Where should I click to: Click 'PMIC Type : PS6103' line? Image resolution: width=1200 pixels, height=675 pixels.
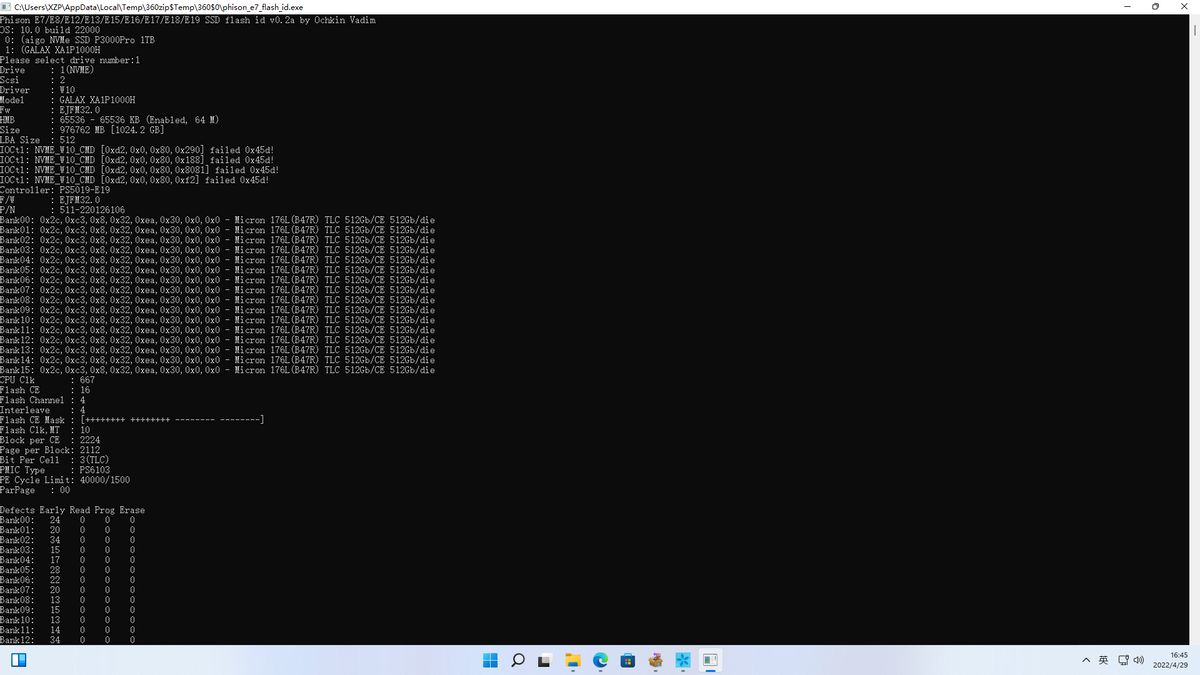(x=55, y=470)
